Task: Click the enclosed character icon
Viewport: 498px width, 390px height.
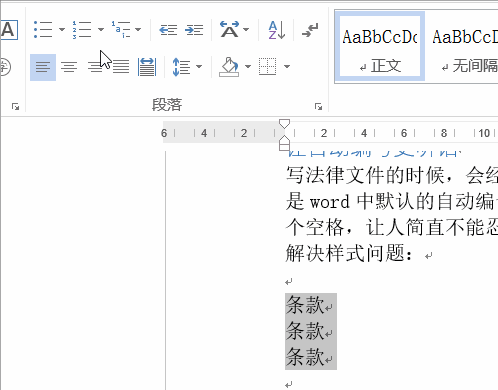Action: tap(5, 67)
